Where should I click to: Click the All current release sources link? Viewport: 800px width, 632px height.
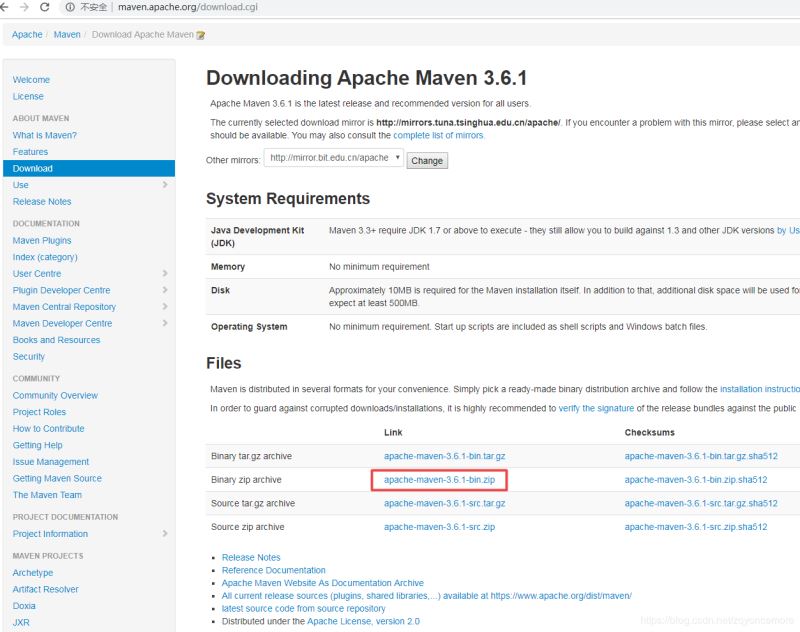coord(427,596)
